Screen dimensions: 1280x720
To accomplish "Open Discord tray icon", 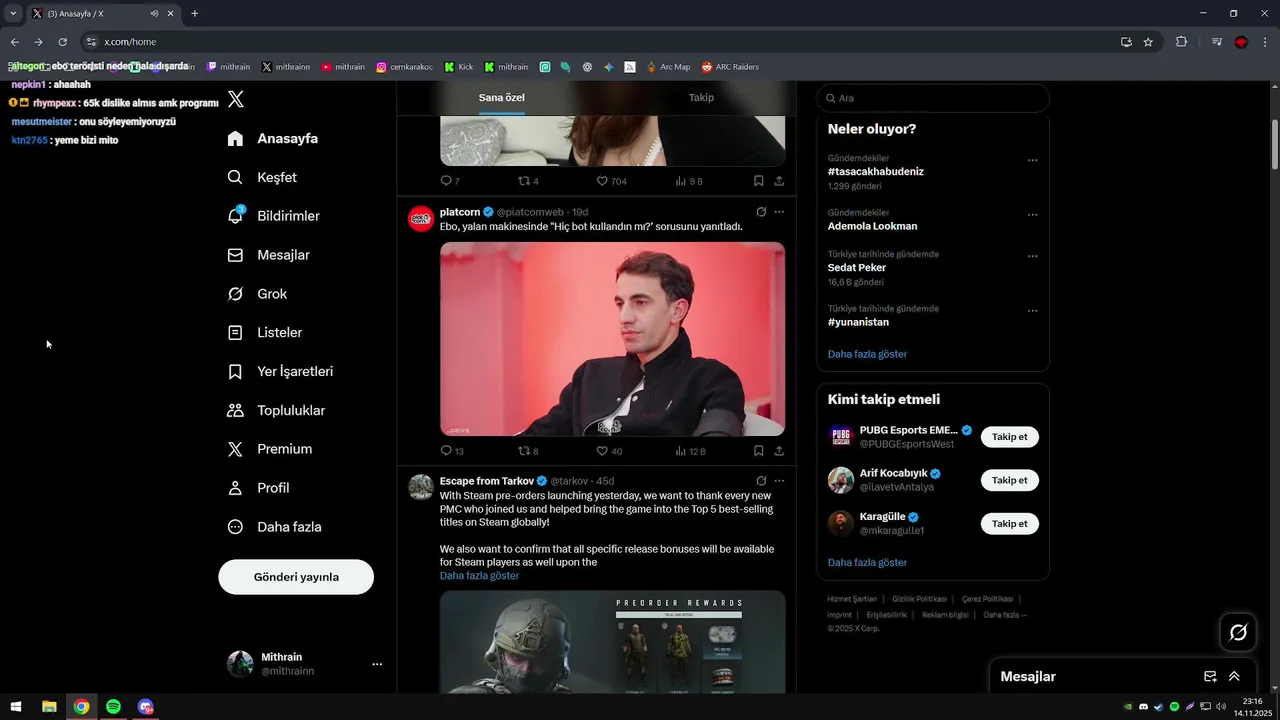I will tap(1143, 707).
